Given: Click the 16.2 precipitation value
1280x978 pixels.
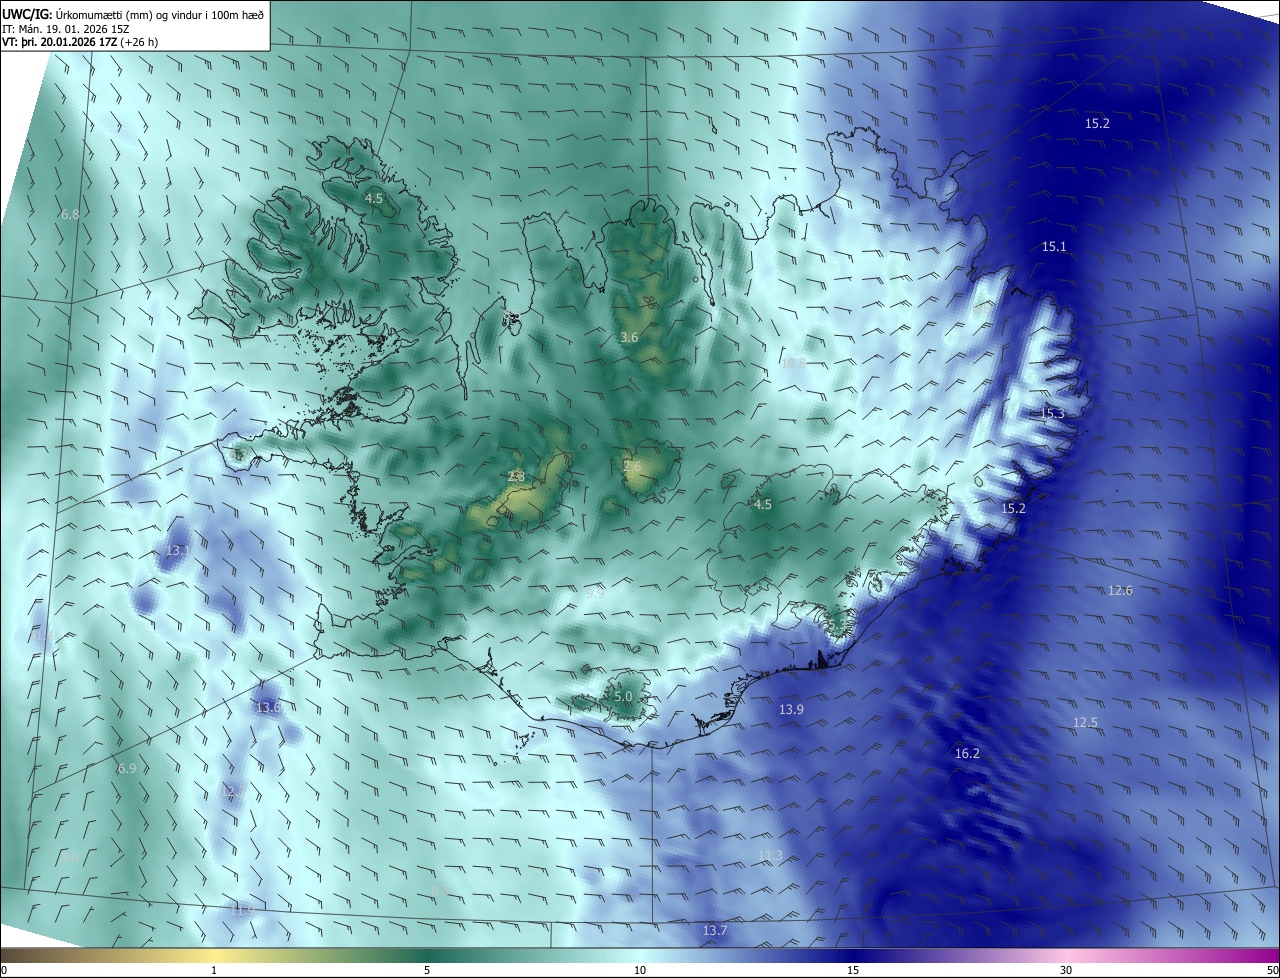Looking at the screenshot, I should pos(967,754).
